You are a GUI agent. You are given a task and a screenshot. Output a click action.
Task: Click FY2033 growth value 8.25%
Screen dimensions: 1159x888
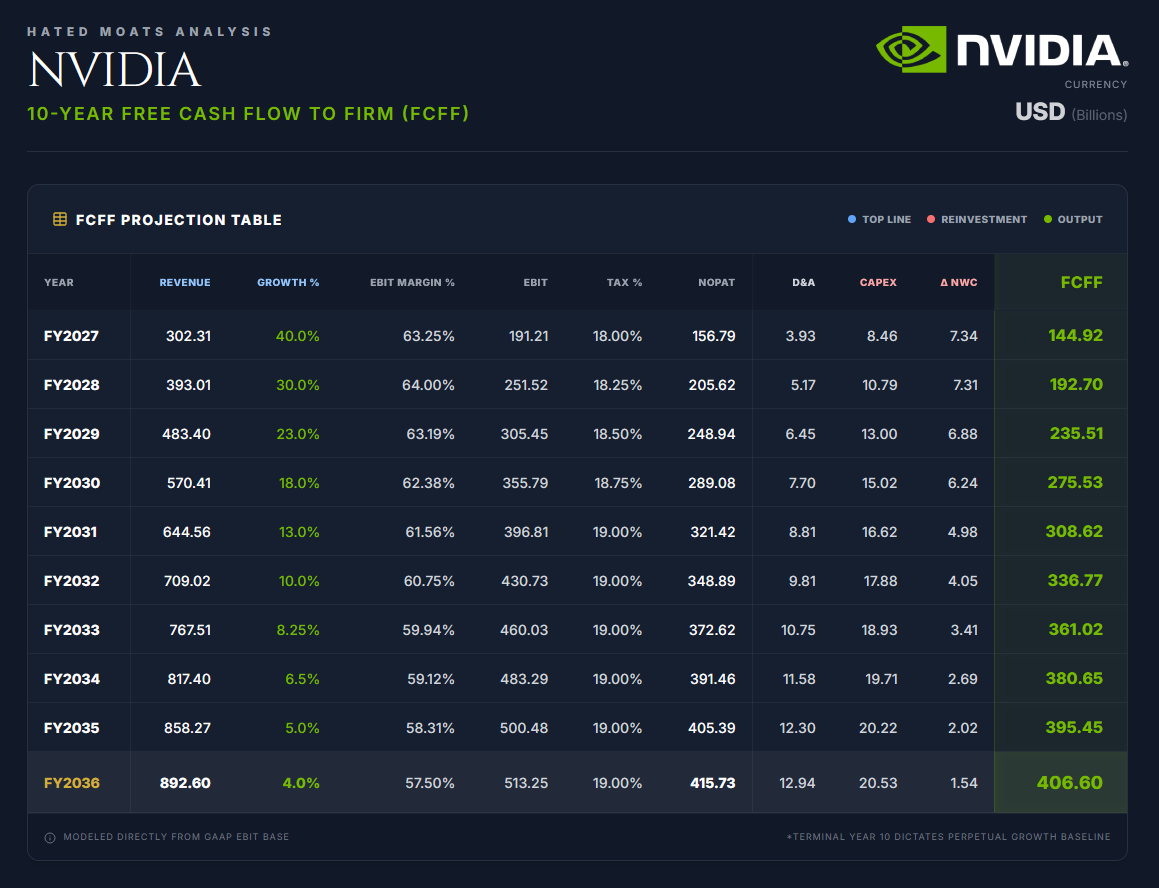298,630
